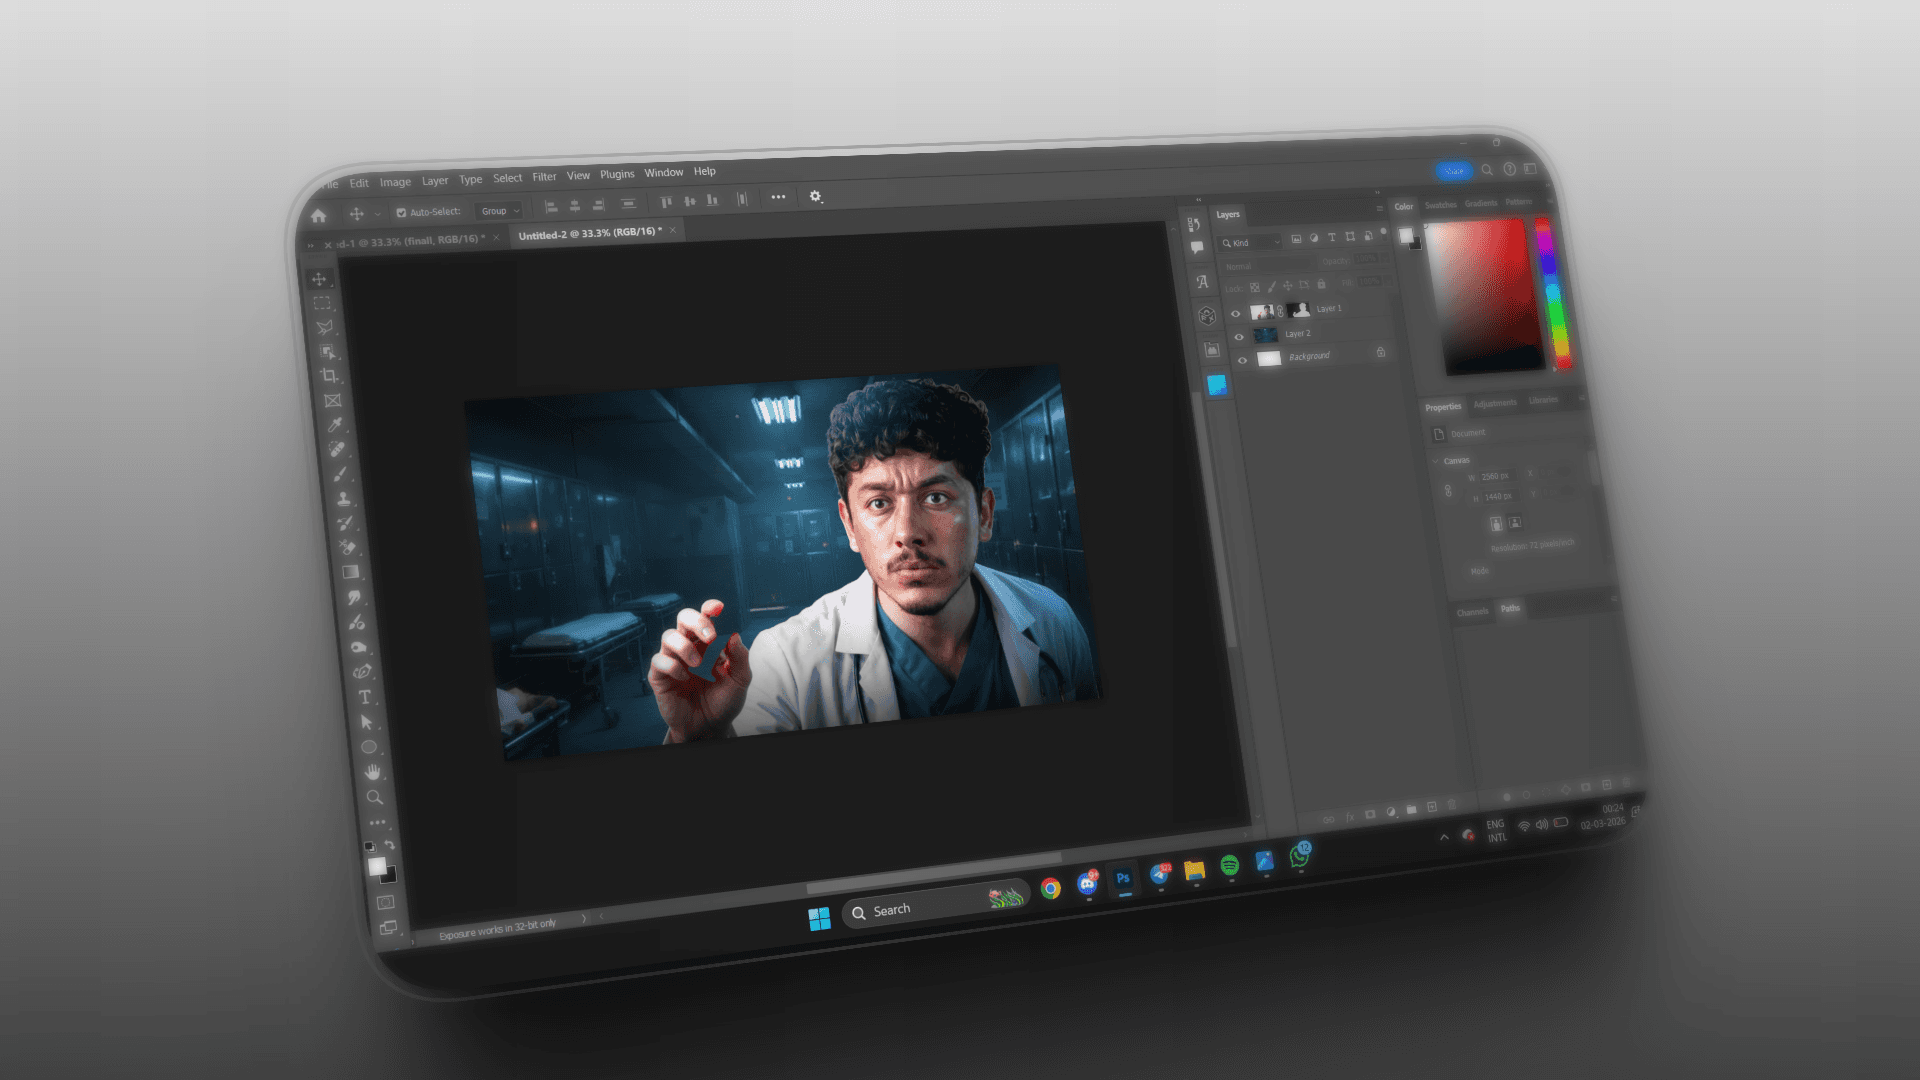Open Spotify from the Windows taskbar
The height and width of the screenshot is (1080, 1920).
pyautogui.click(x=1229, y=866)
